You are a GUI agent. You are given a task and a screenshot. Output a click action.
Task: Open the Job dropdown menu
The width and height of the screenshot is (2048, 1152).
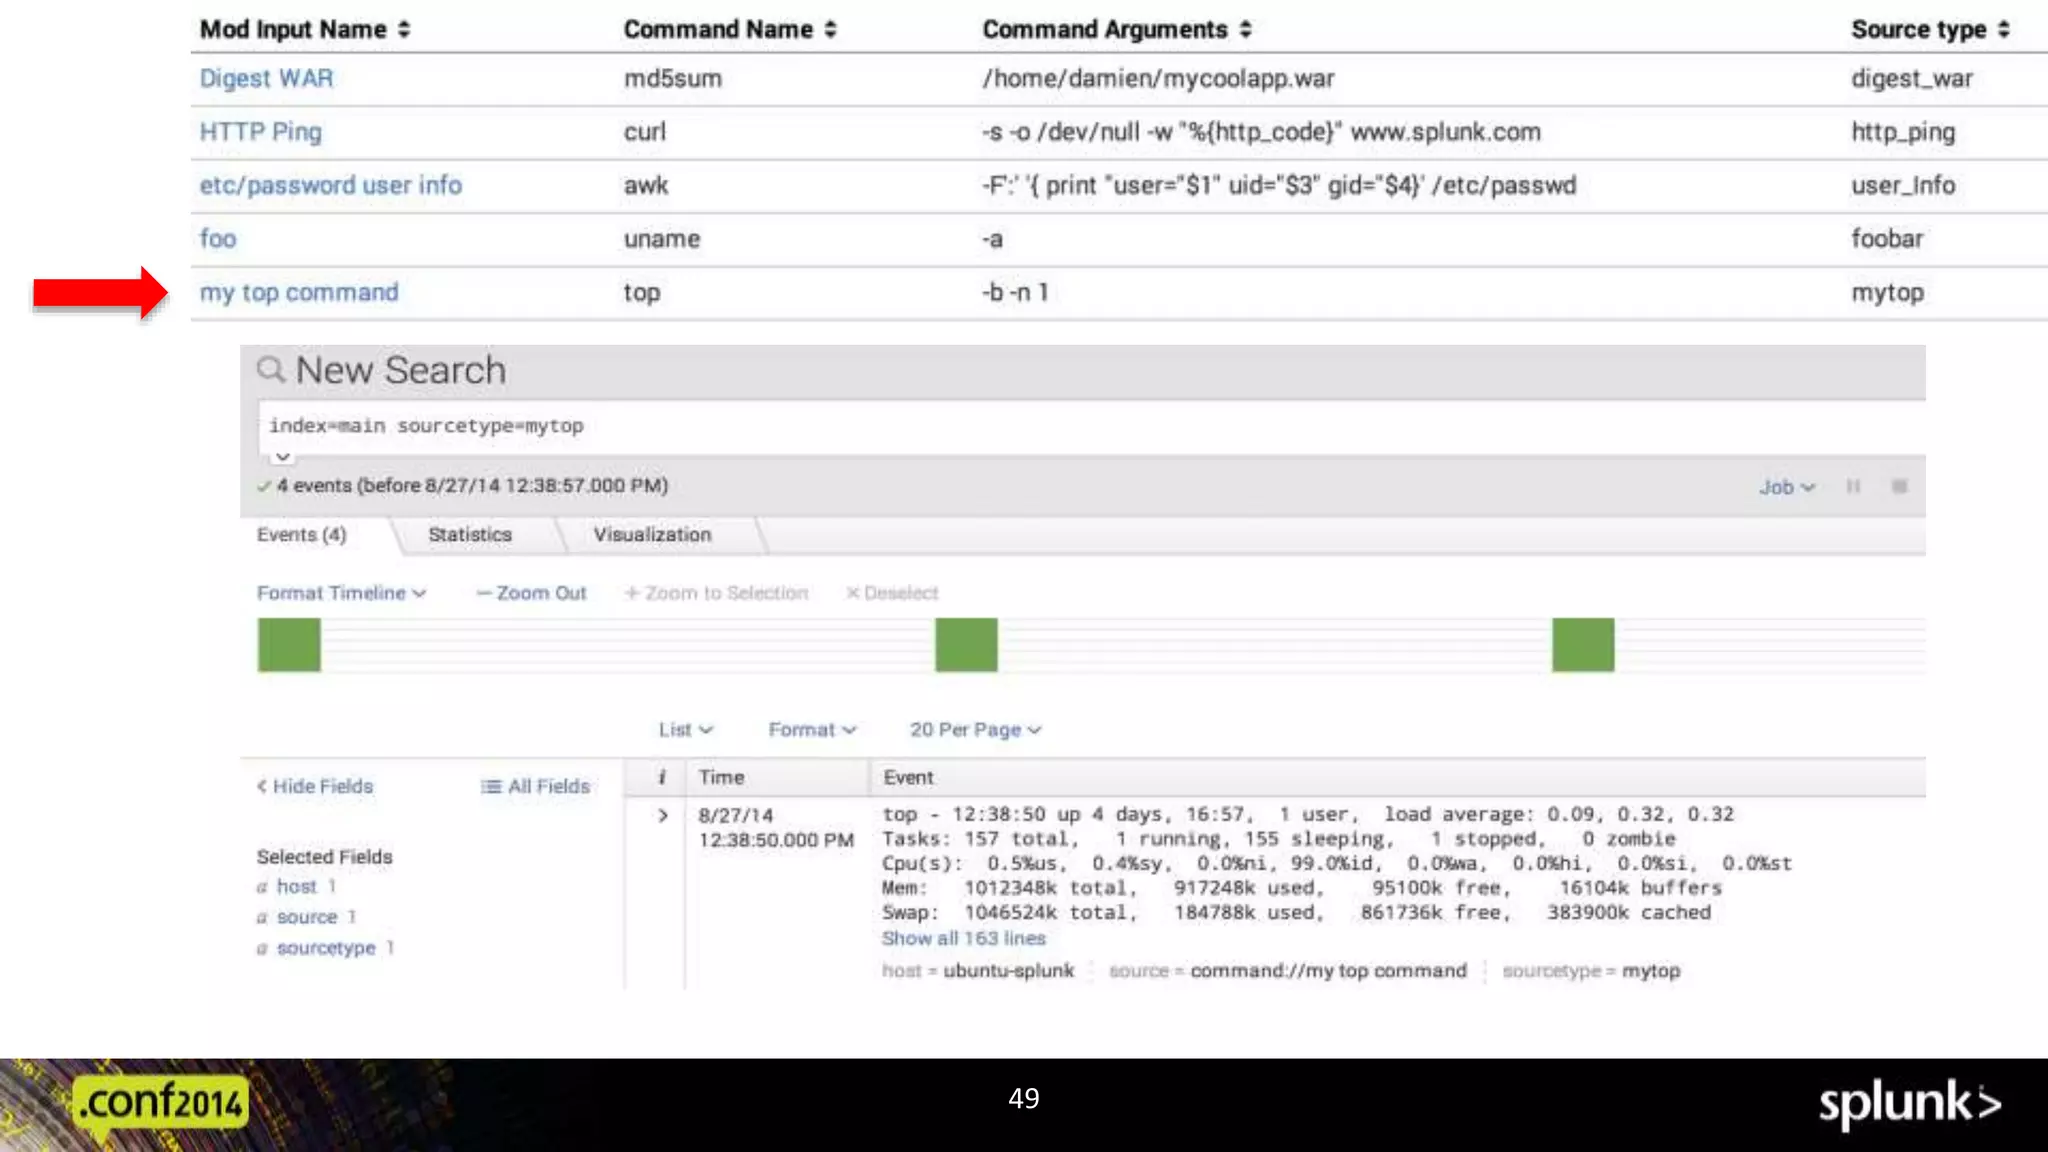click(1786, 488)
